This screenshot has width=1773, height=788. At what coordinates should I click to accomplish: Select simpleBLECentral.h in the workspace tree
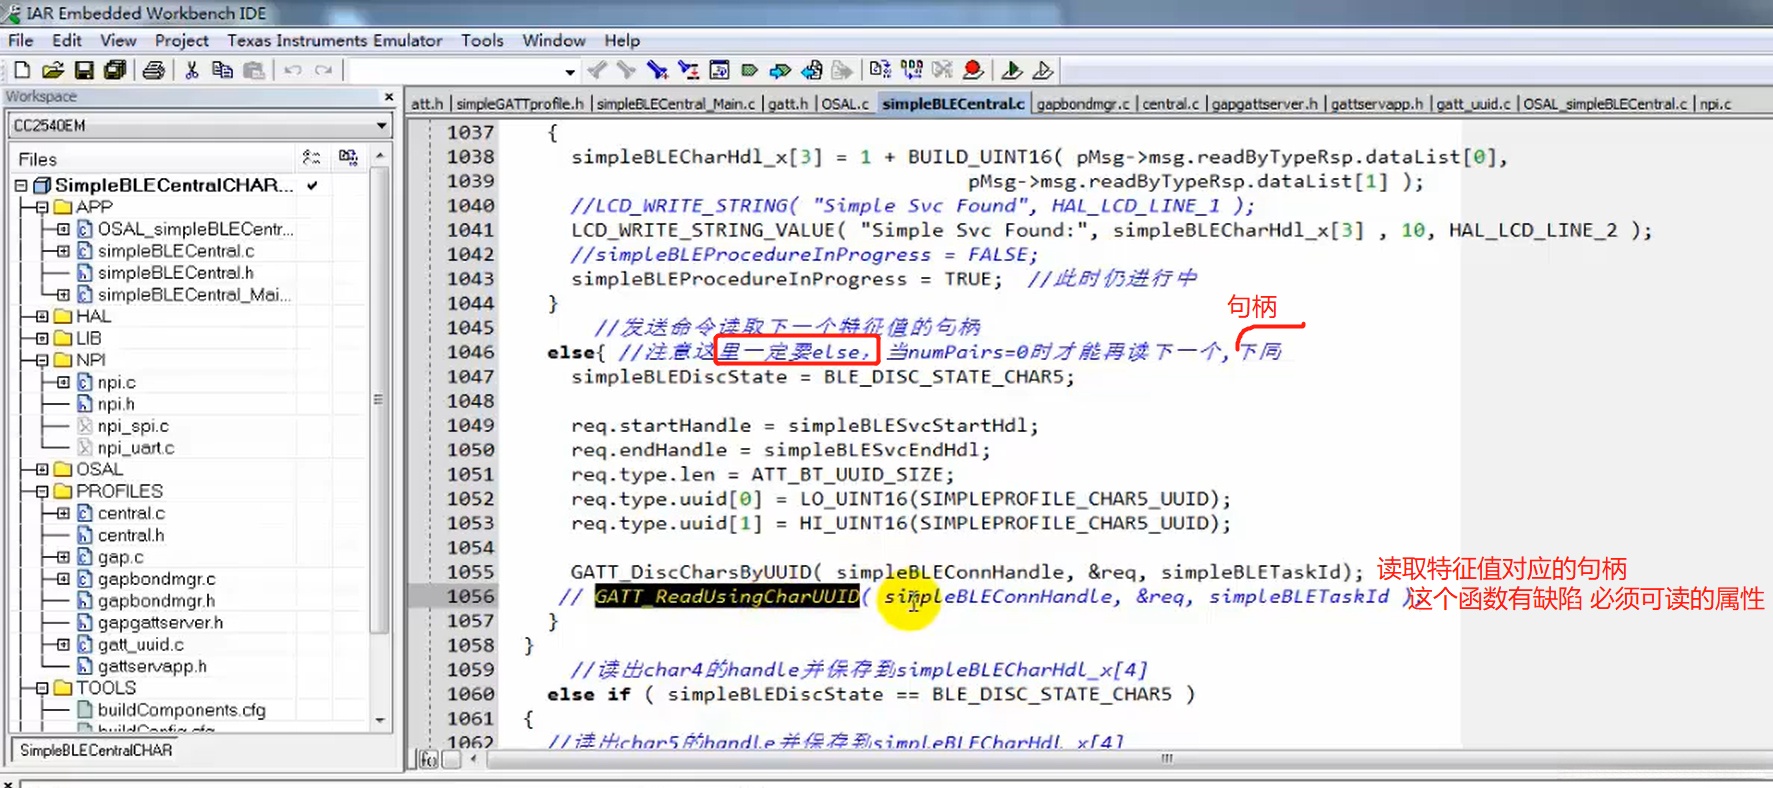pyautogui.click(x=175, y=273)
